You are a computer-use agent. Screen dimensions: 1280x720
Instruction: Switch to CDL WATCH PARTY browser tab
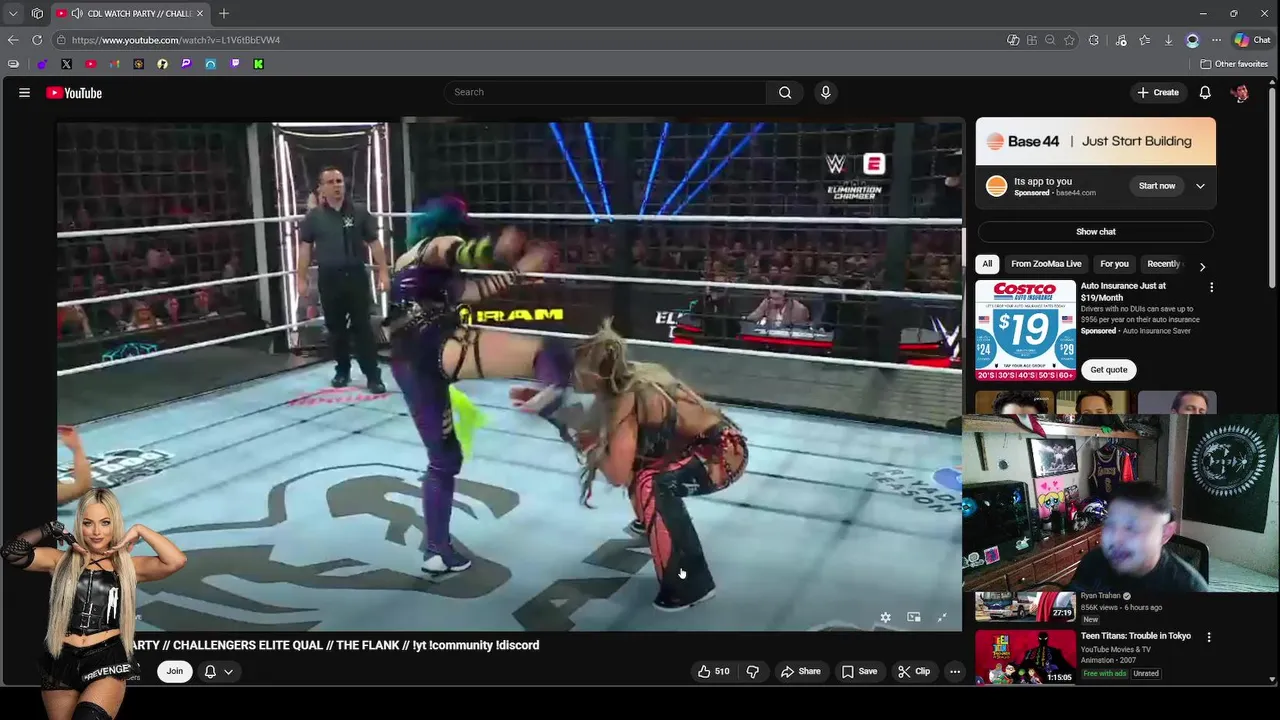coord(131,13)
